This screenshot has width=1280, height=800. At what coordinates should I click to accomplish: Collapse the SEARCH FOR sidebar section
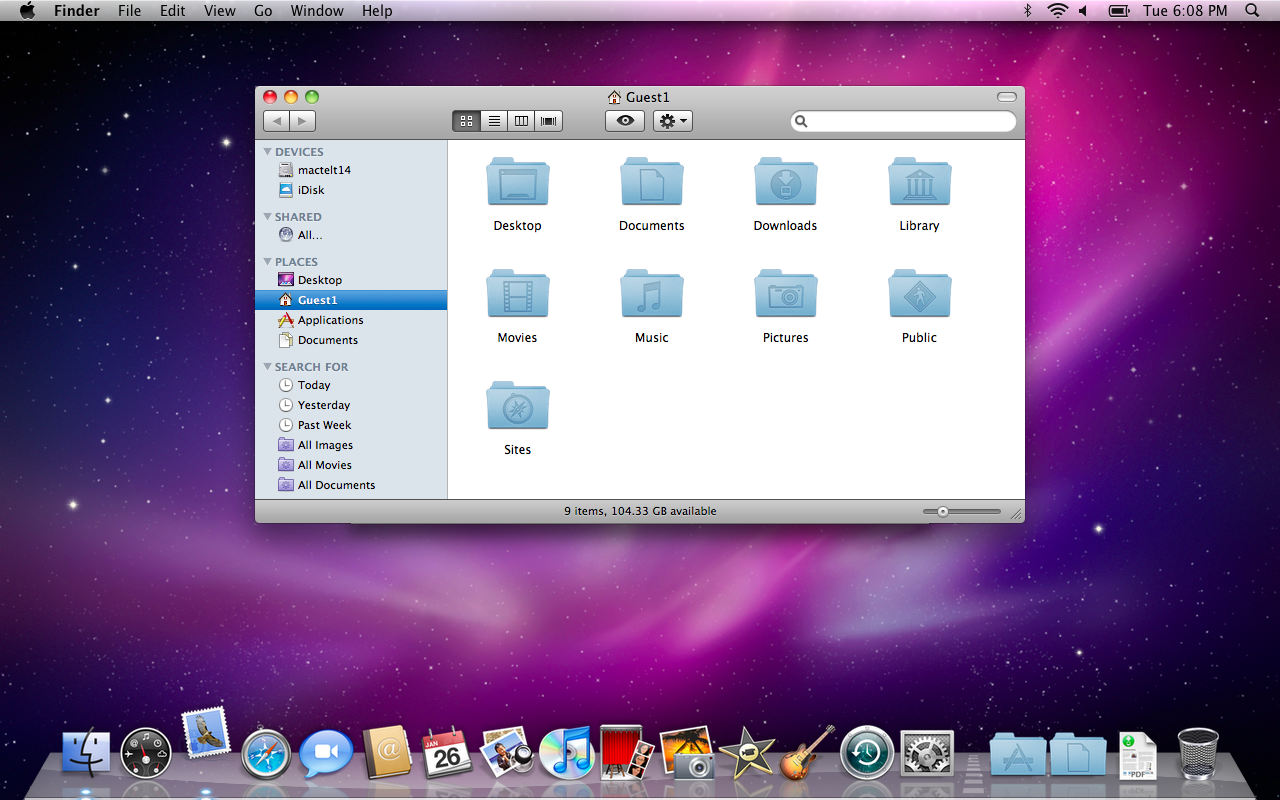pos(268,367)
